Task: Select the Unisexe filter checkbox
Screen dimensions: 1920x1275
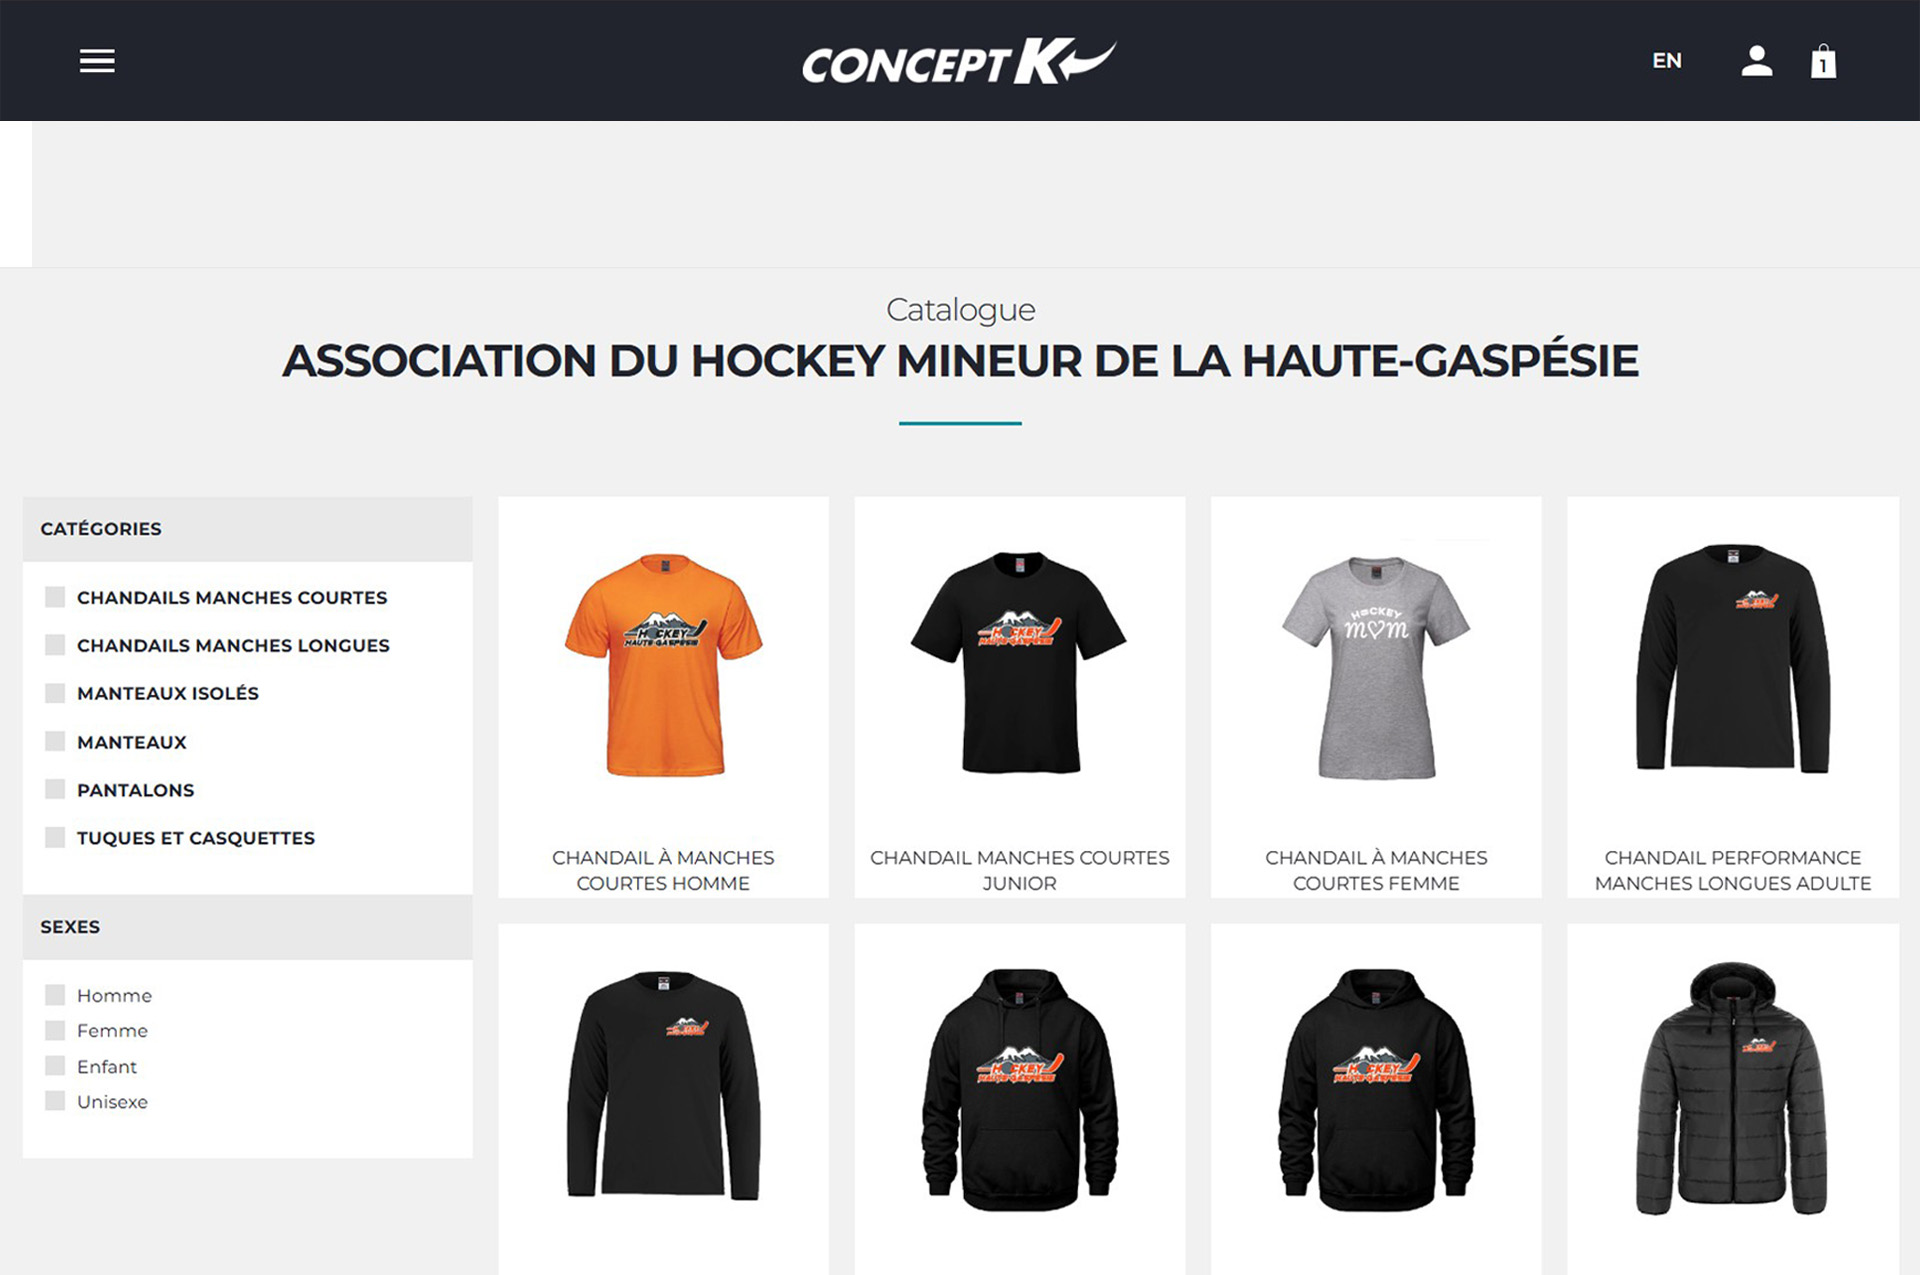Action: coord(55,1101)
